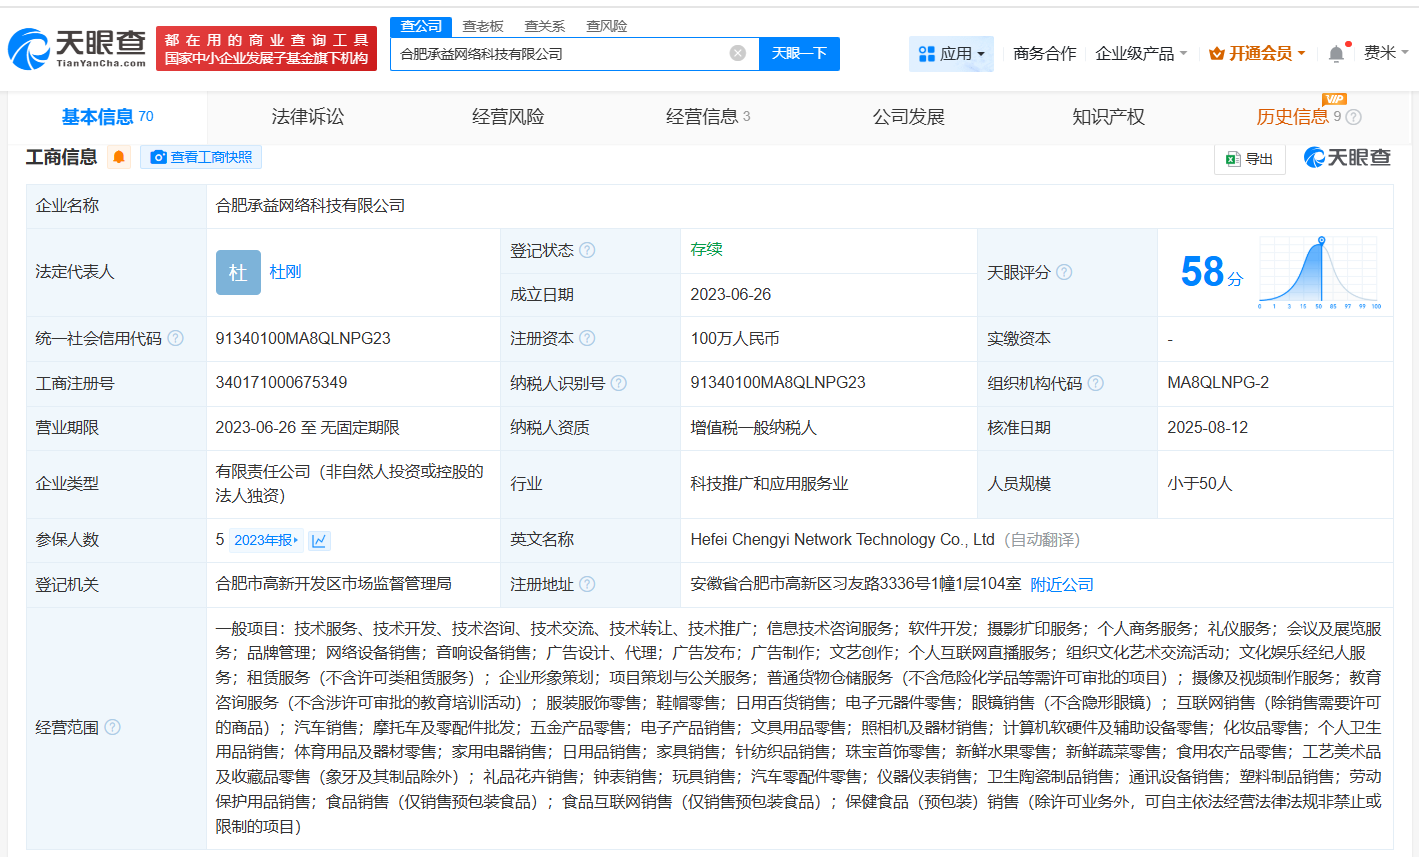
Task: Open the 费米 user menu
Action: click(1386, 53)
